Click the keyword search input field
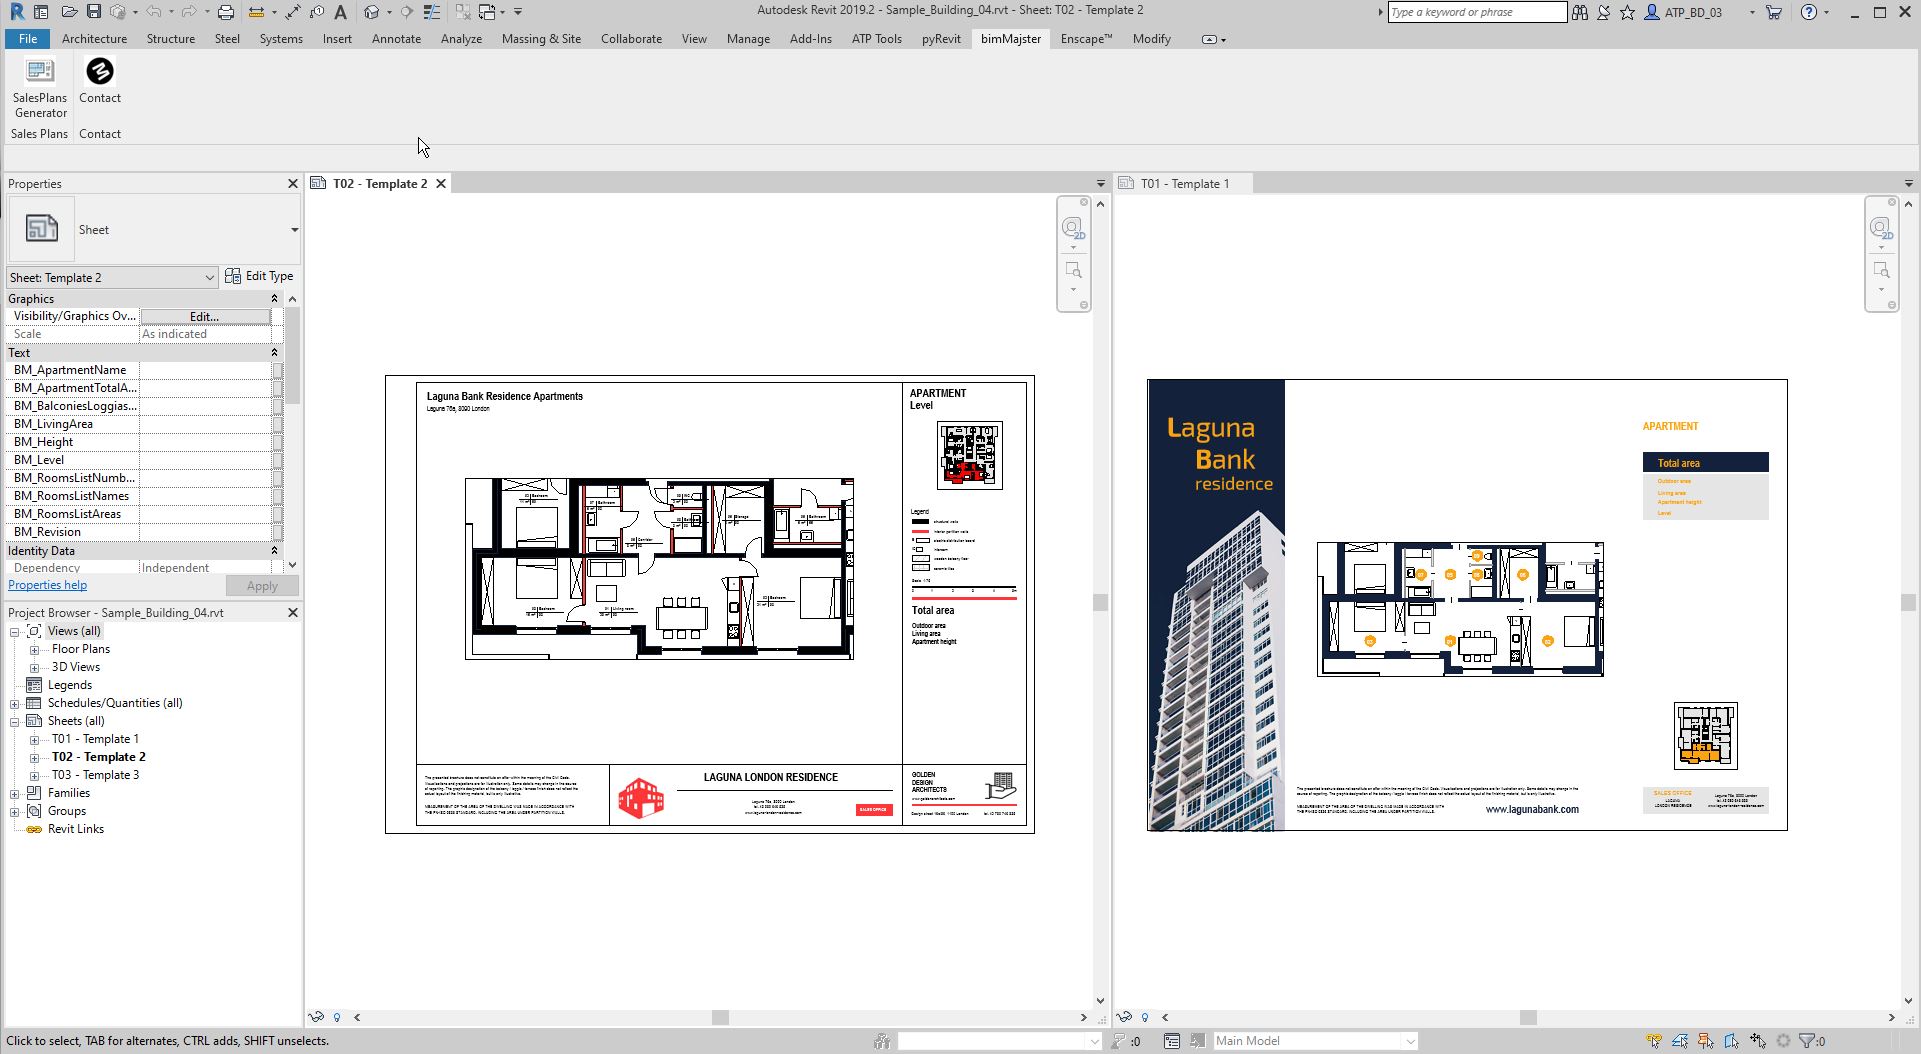Image resolution: width=1921 pixels, height=1054 pixels. [x=1477, y=12]
